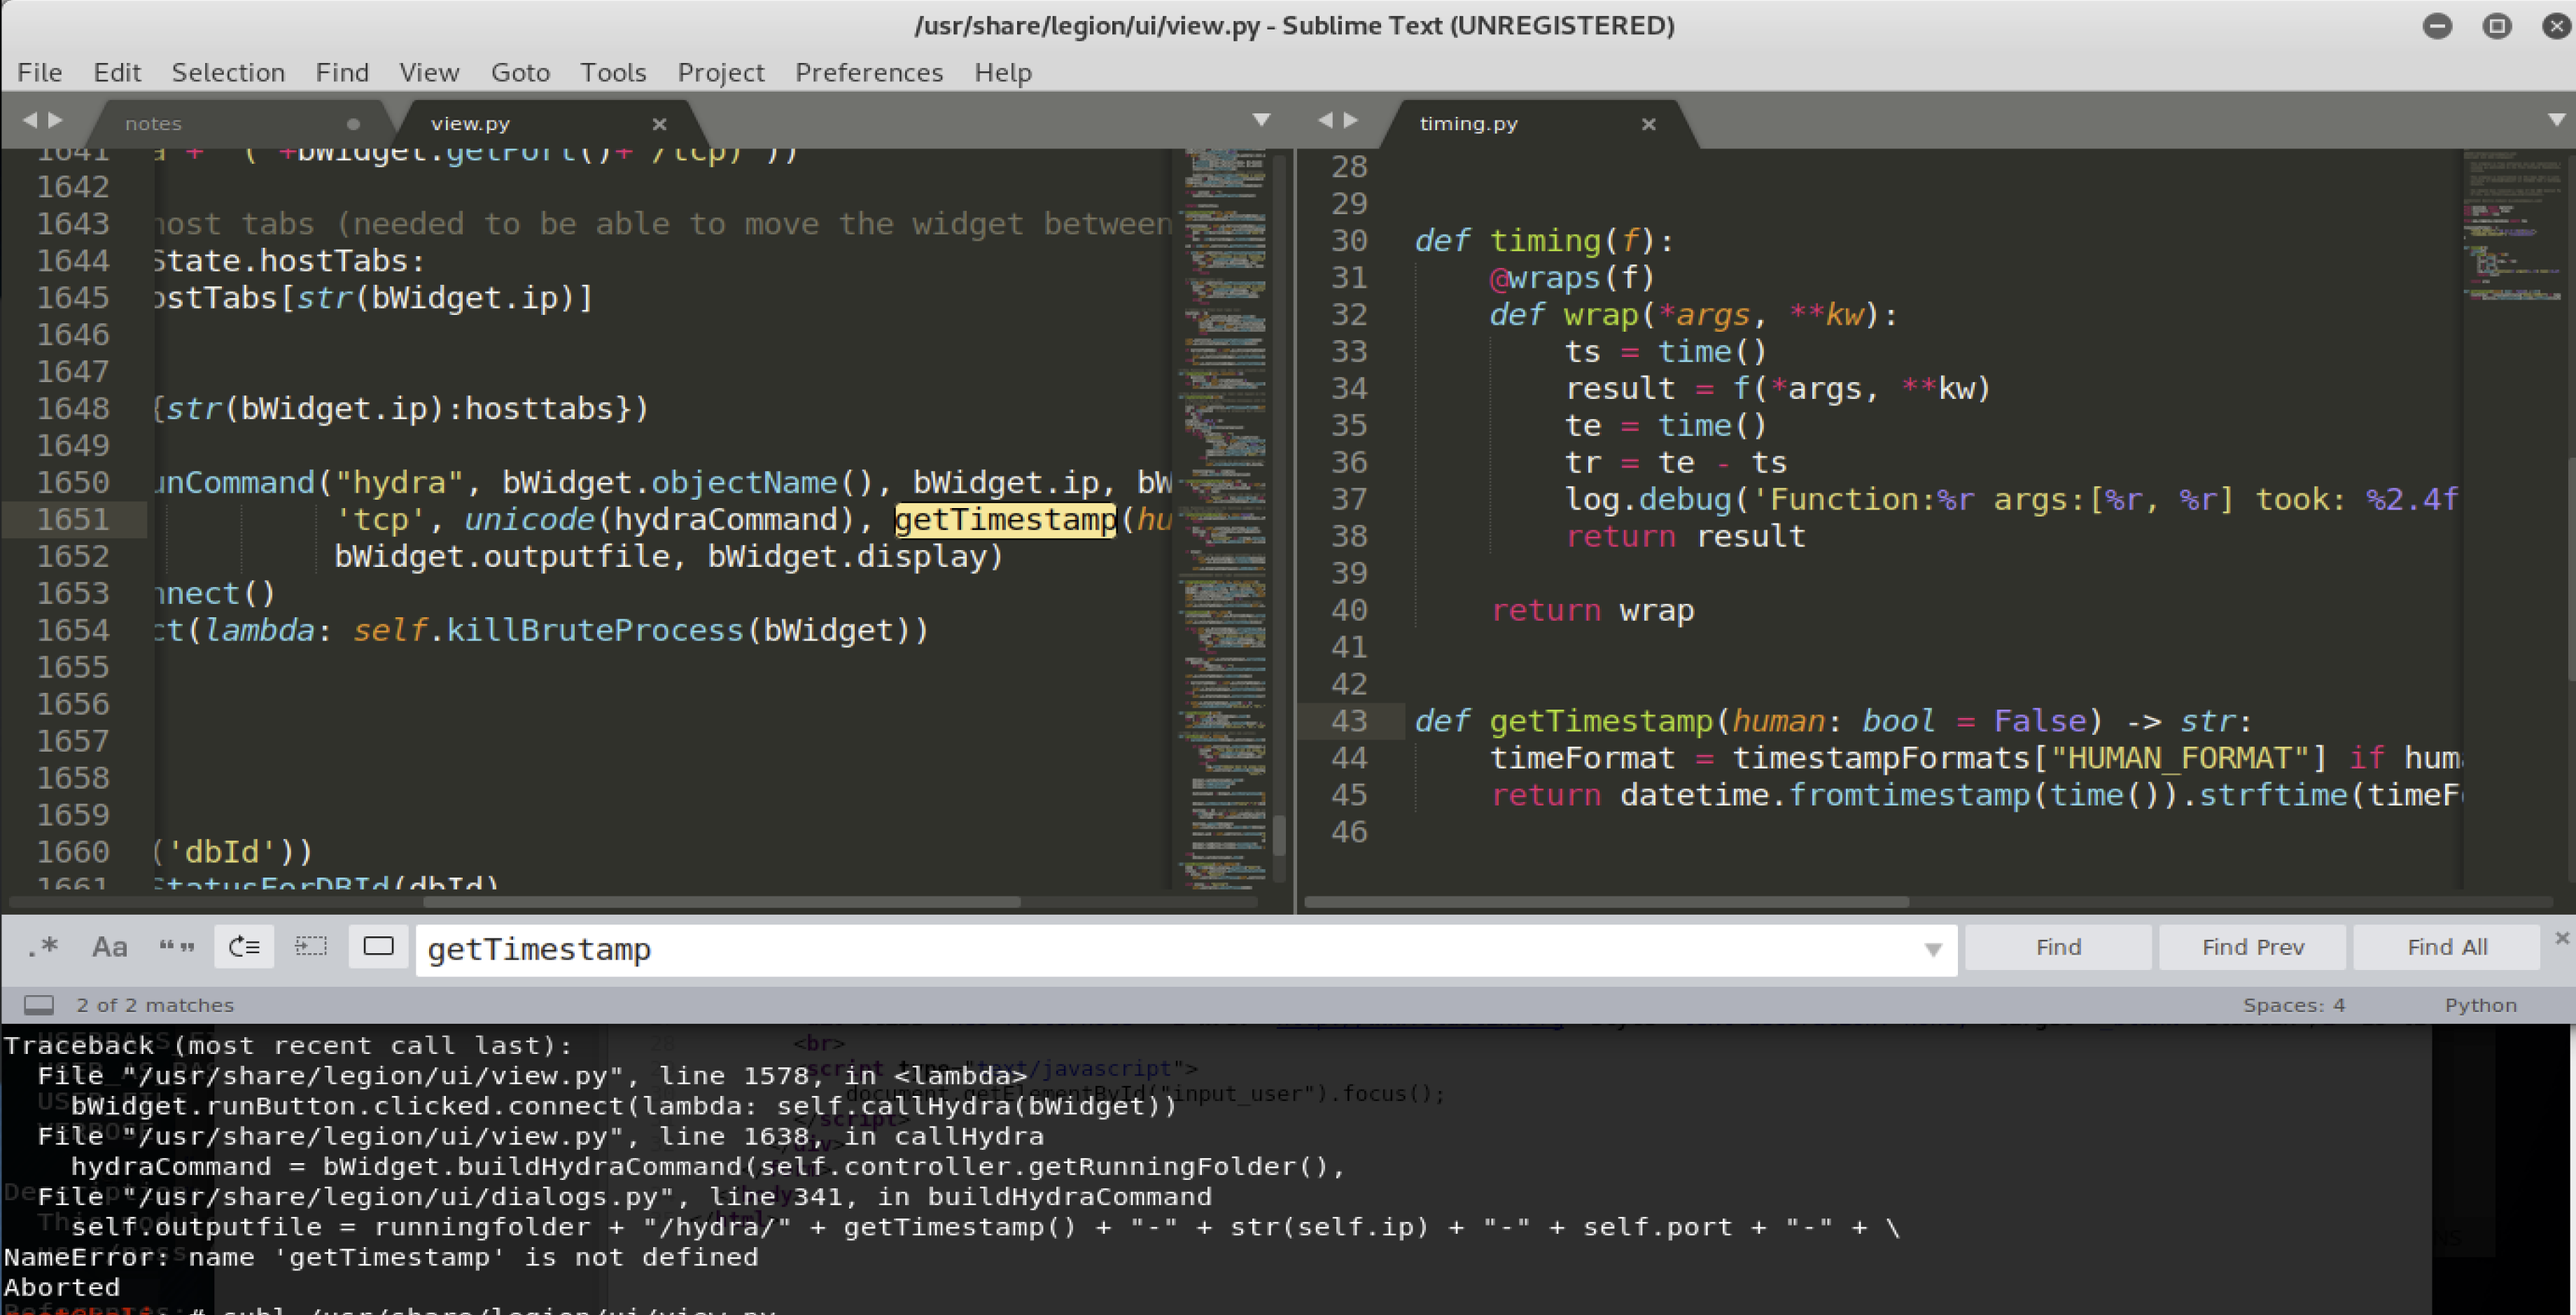This screenshot has height=1315, width=2576.
Task: Minimize the Sublime Text window
Action: click(x=2437, y=26)
